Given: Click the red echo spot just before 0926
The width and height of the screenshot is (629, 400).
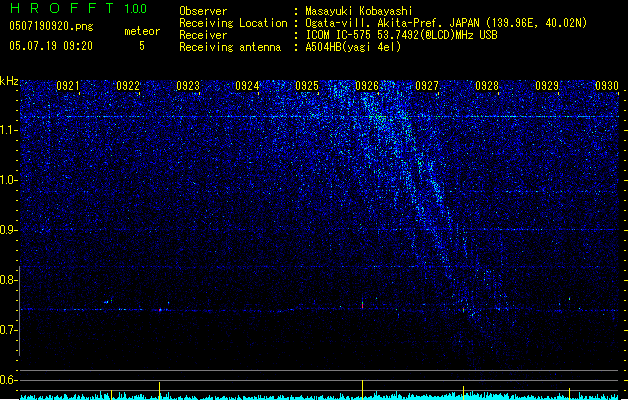Looking at the screenshot, I should tap(363, 306).
